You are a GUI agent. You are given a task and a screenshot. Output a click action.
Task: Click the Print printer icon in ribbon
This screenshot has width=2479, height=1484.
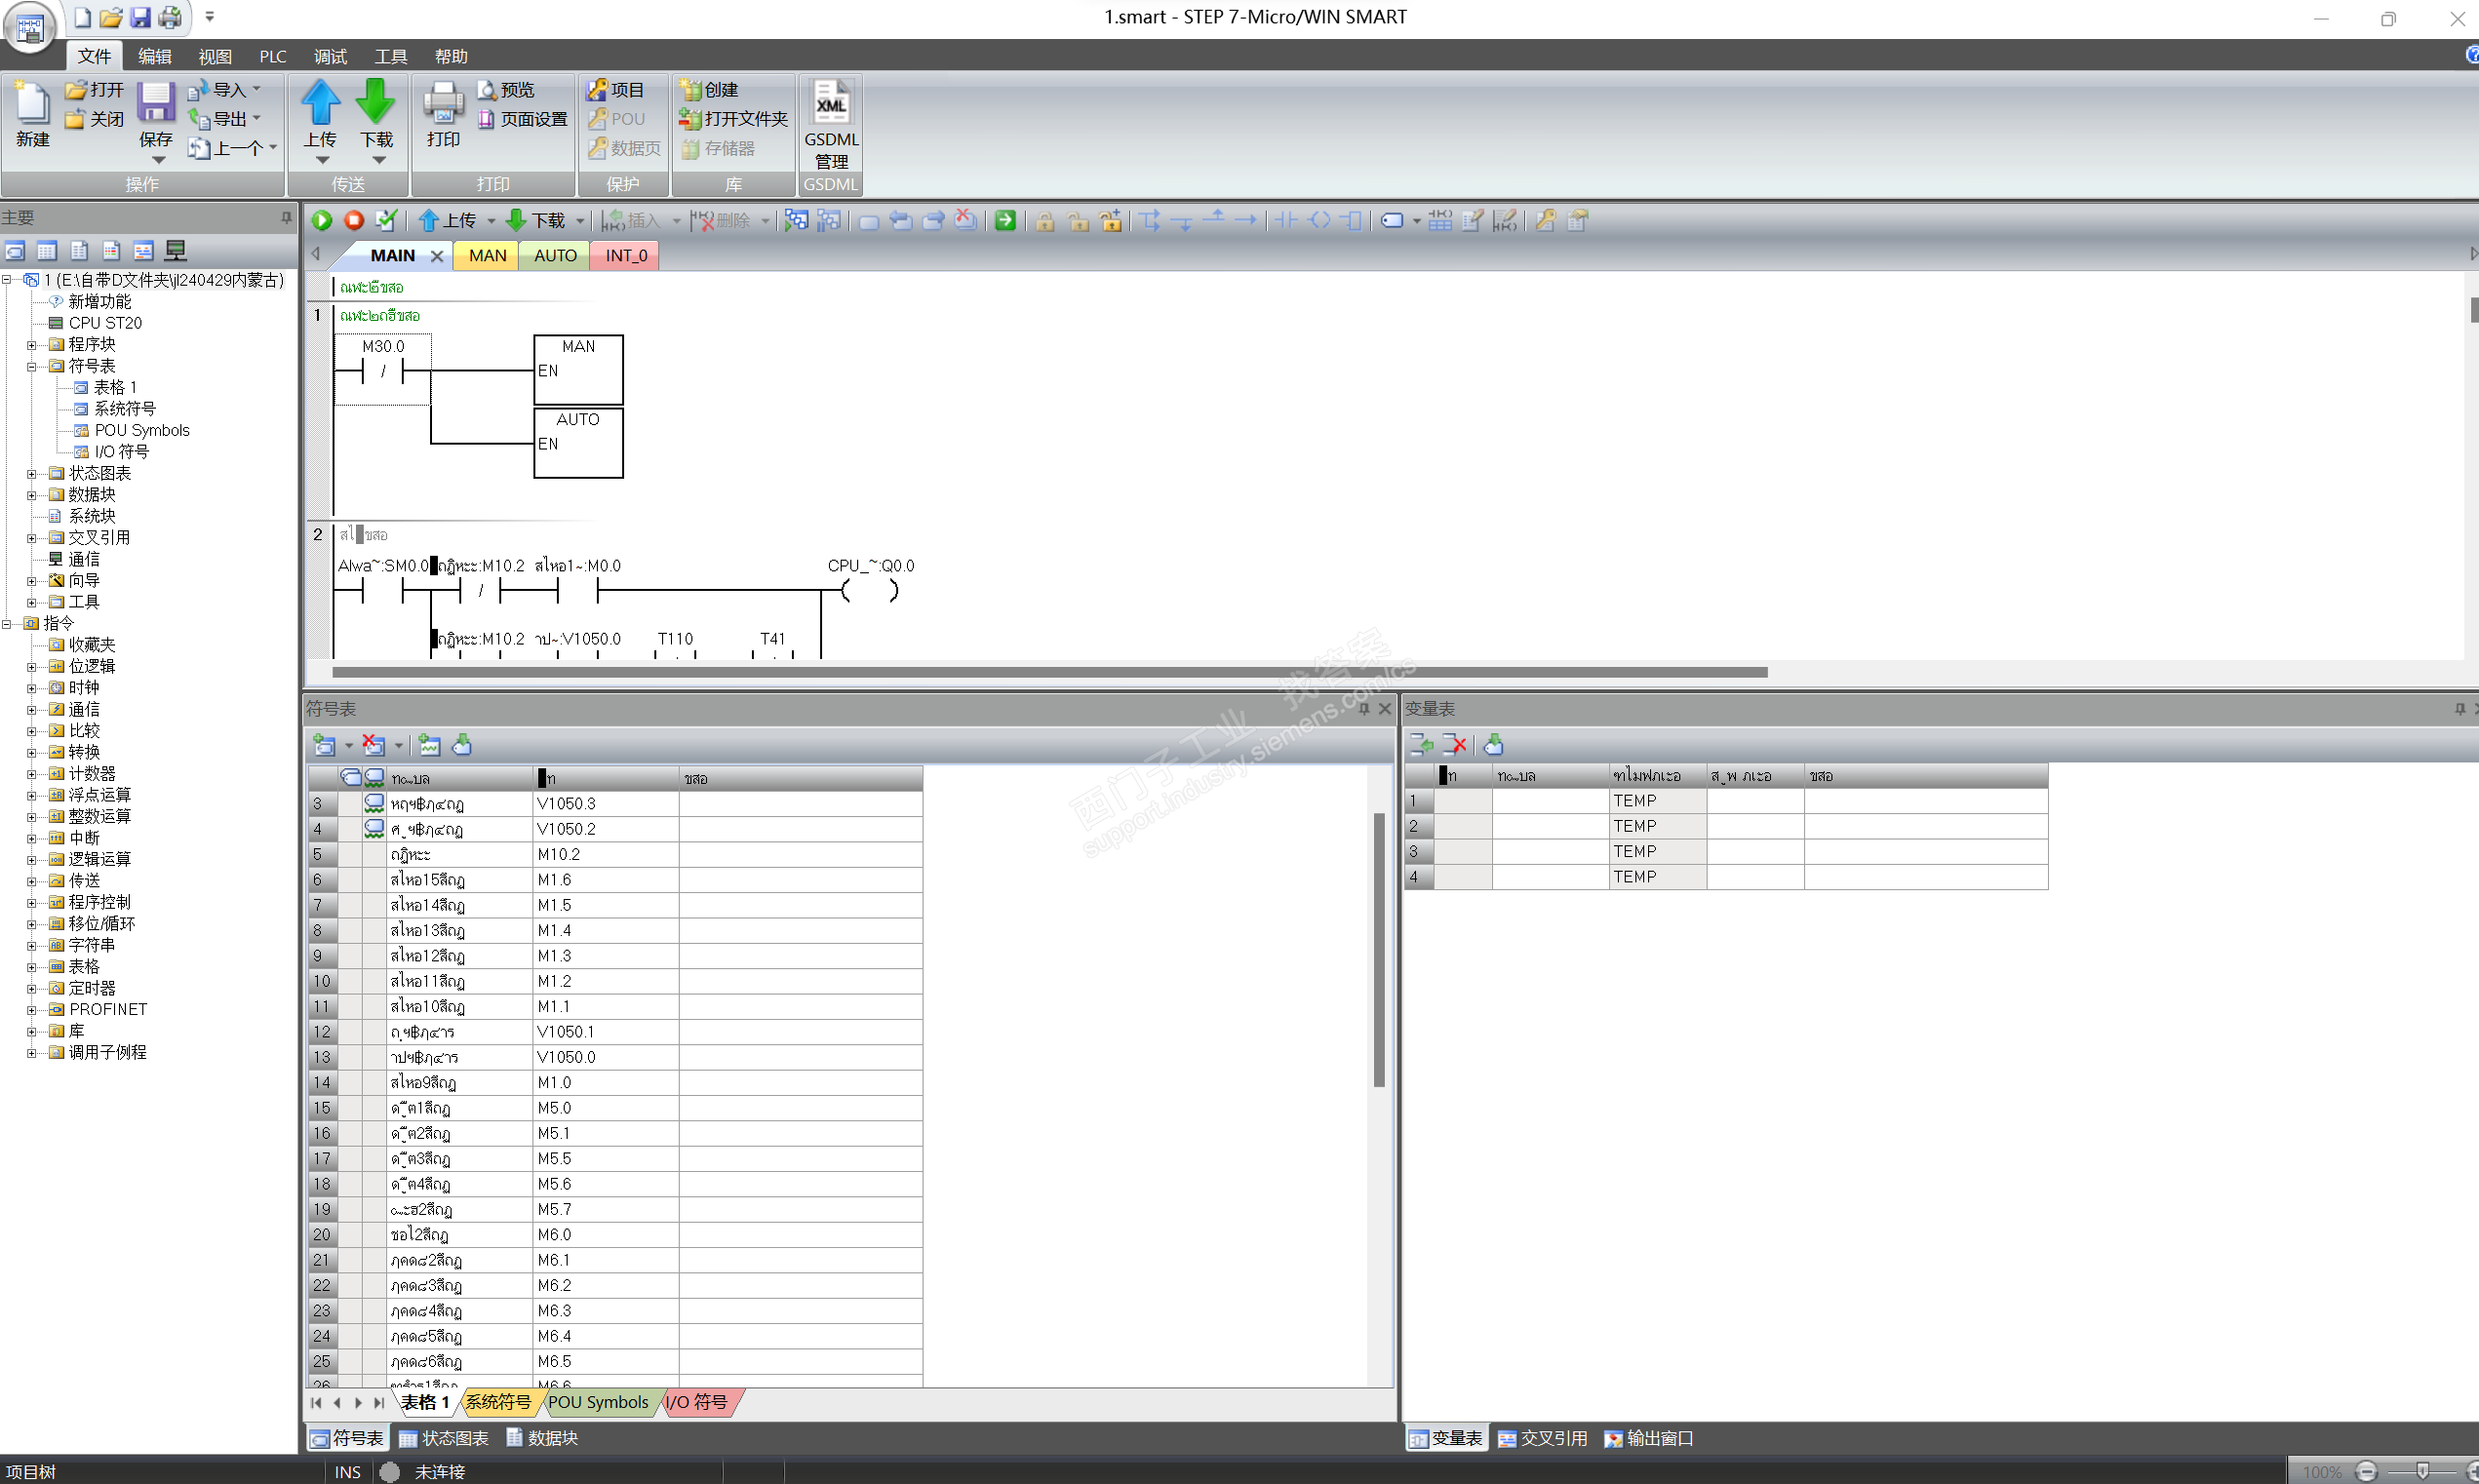coord(443,103)
